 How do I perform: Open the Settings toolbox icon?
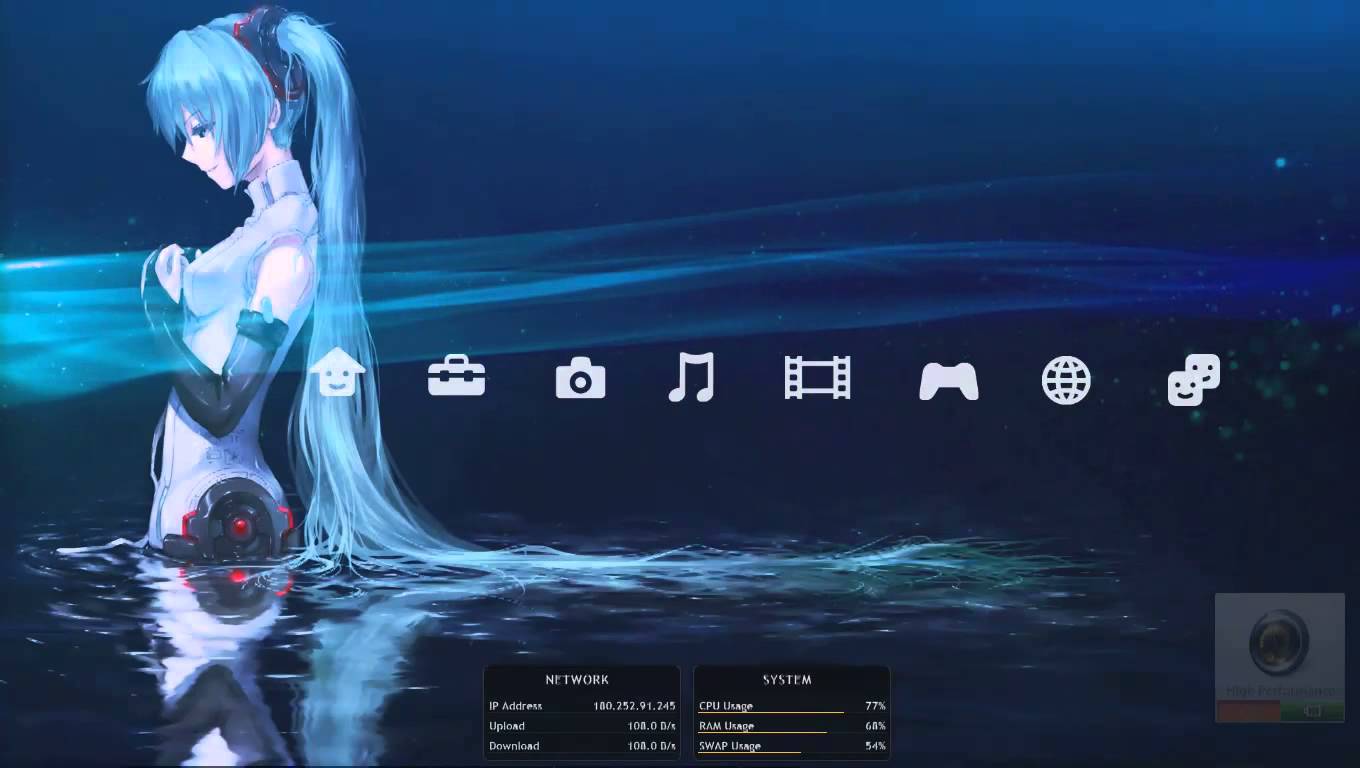click(x=456, y=377)
